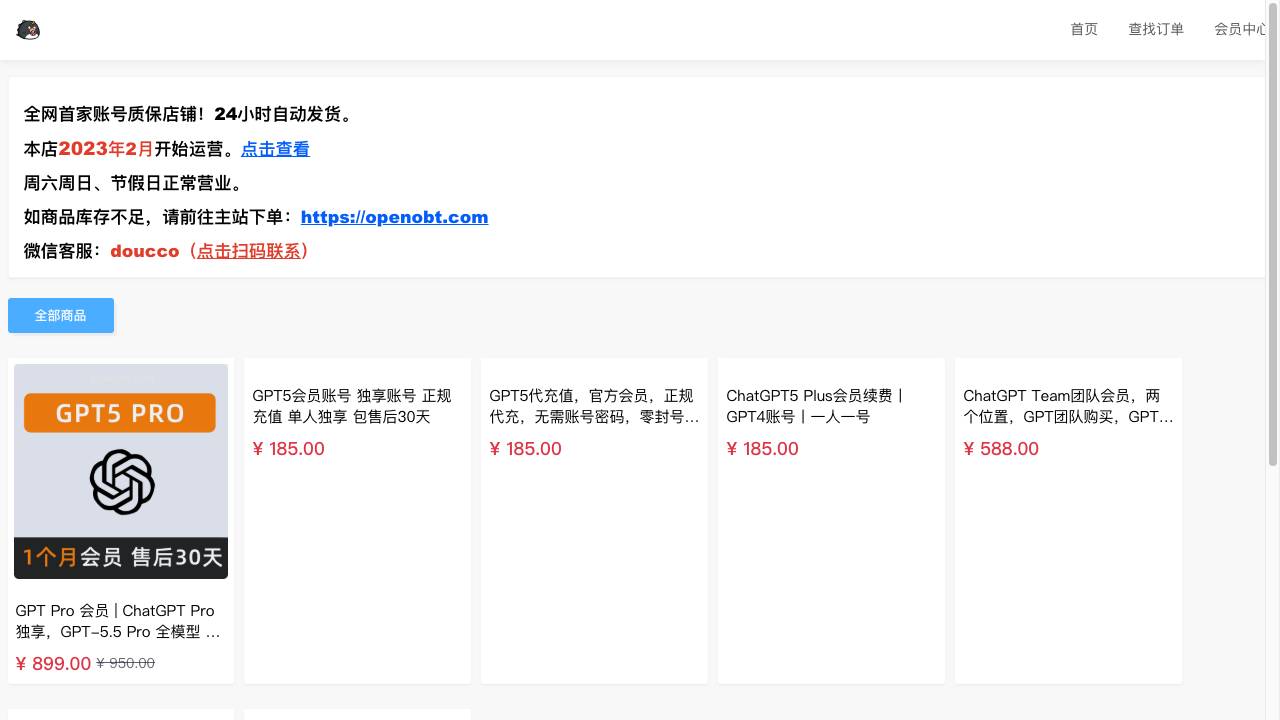Viewport: 1280px width, 720px height.
Task: Open ChatGPT5 Plus会员续费 product card
Action: tap(831, 521)
